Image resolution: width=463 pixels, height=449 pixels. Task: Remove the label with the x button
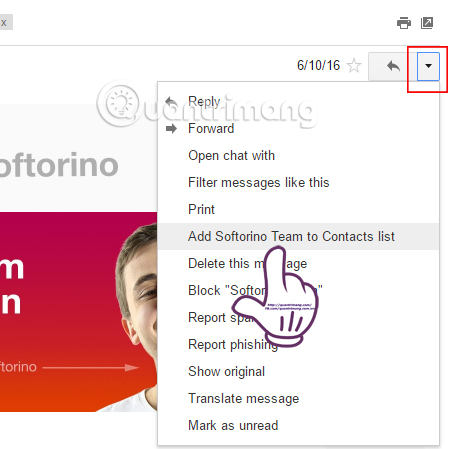pyautogui.click(x=4, y=22)
